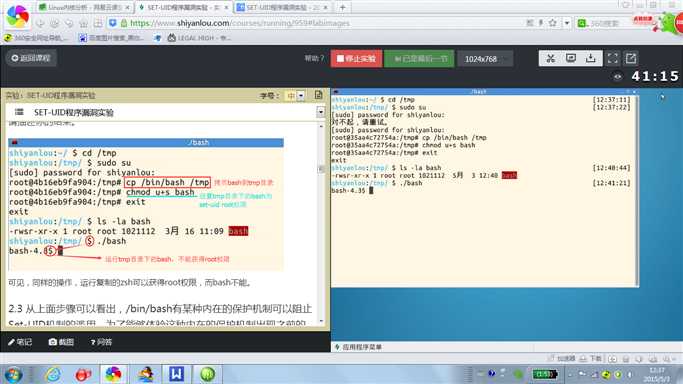683x384 pixels.
Task: Click the bookmark star icon in address bar
Action: 552,23
